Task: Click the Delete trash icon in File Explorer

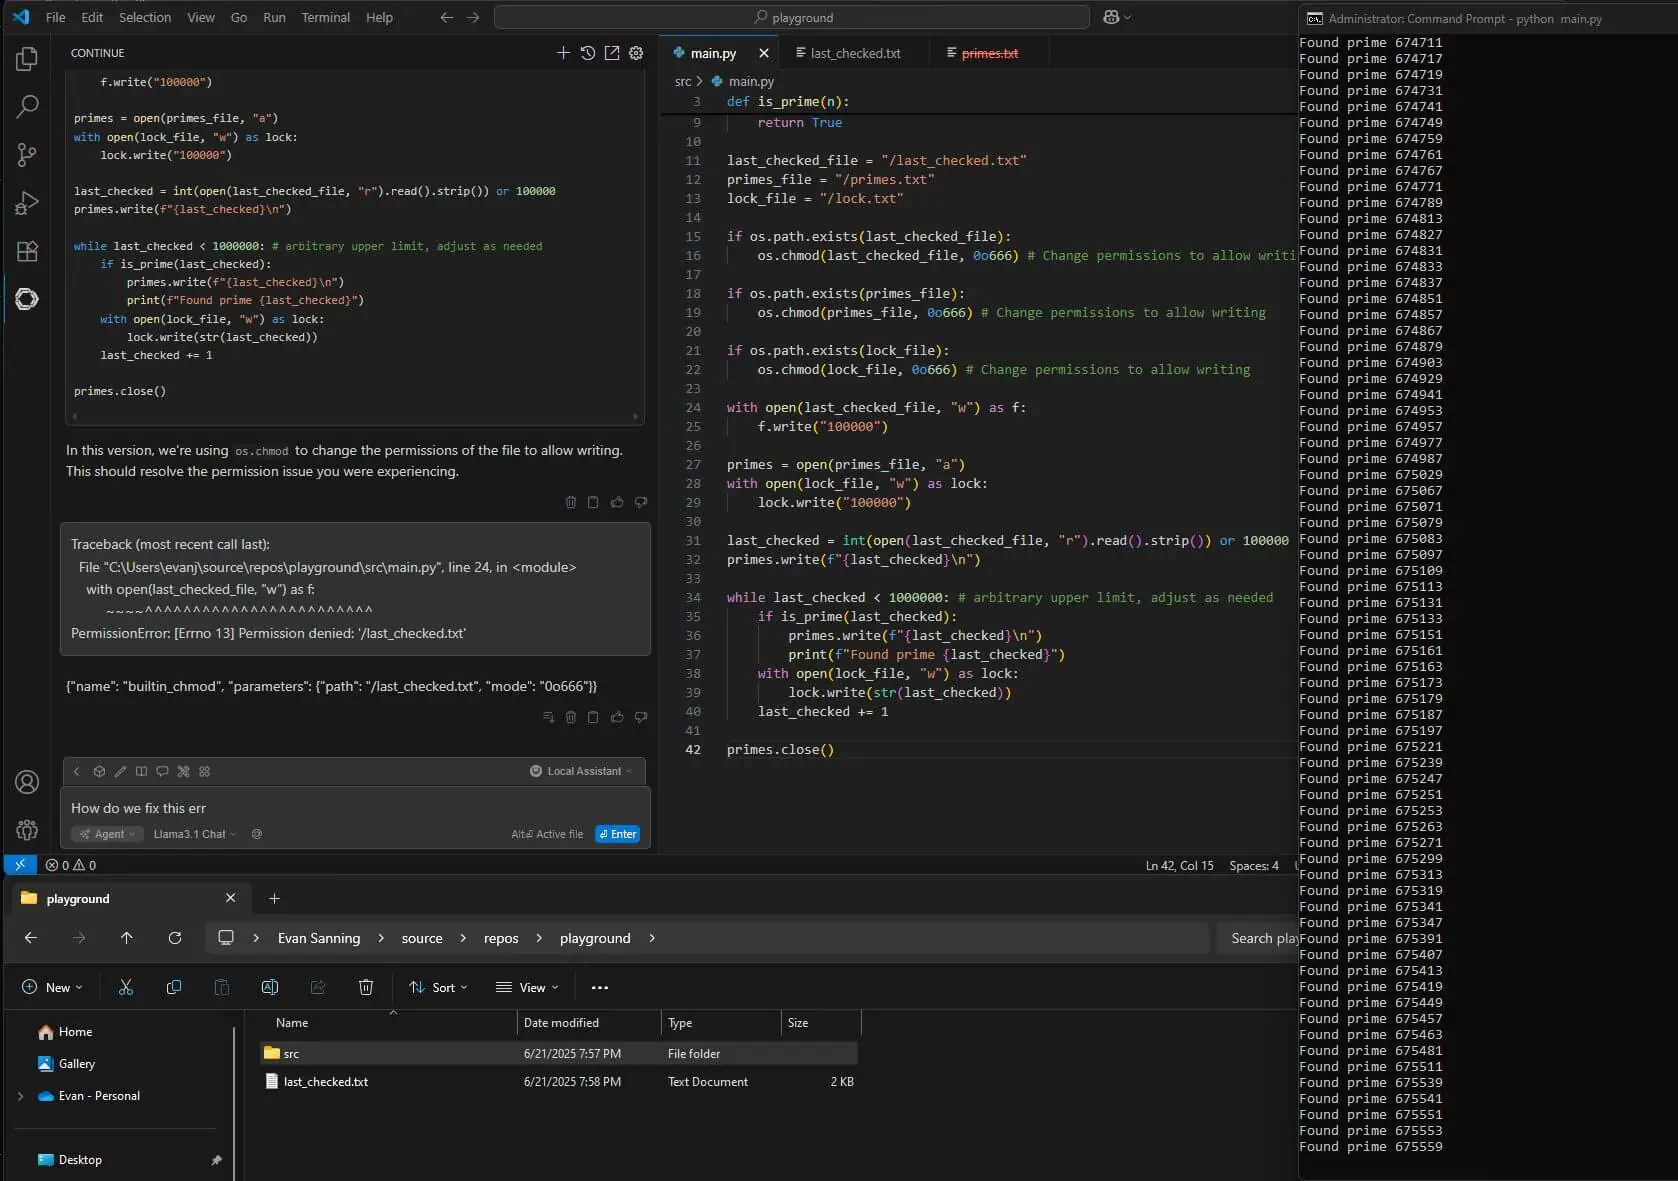Action: coord(366,987)
